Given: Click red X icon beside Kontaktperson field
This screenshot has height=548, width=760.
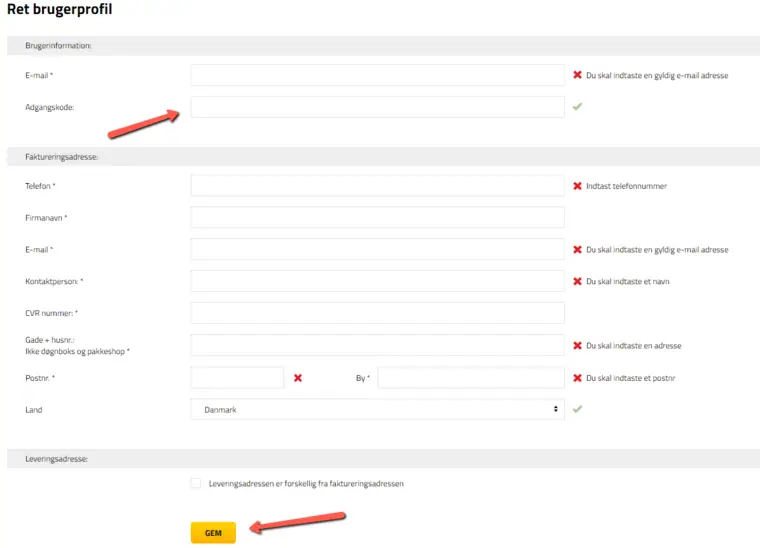Looking at the screenshot, I should point(577,282).
